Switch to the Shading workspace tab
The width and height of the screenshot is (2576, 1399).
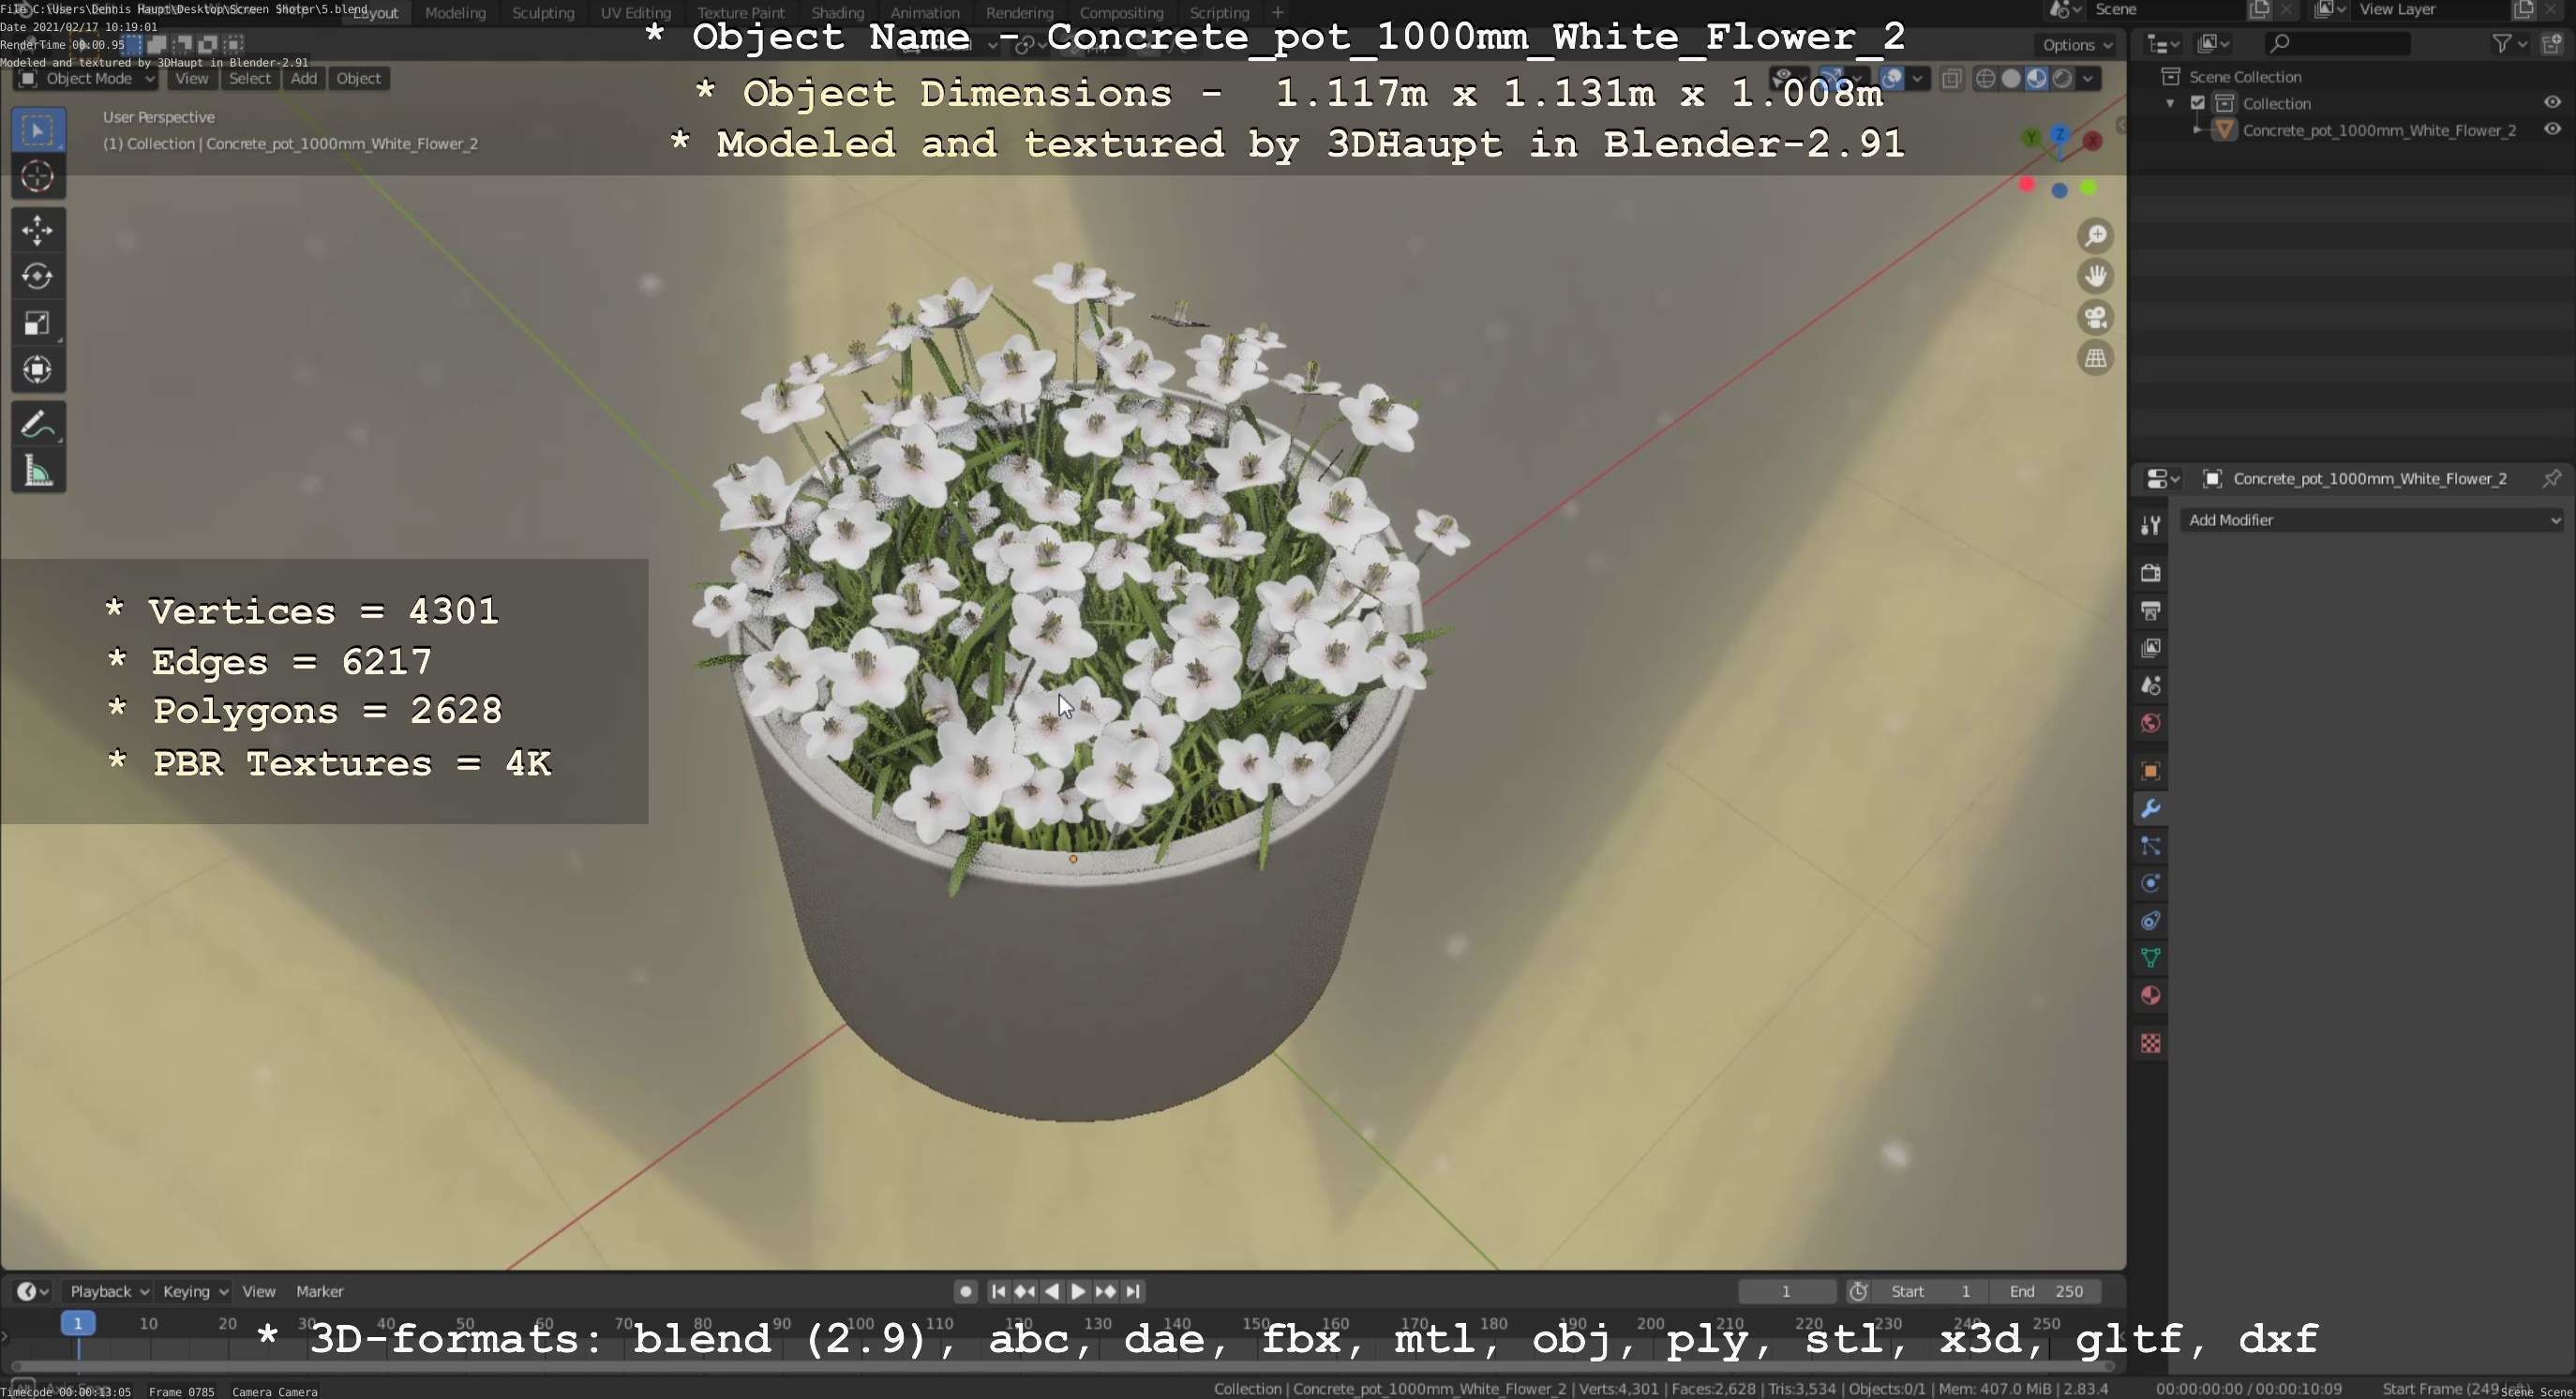pos(837,12)
